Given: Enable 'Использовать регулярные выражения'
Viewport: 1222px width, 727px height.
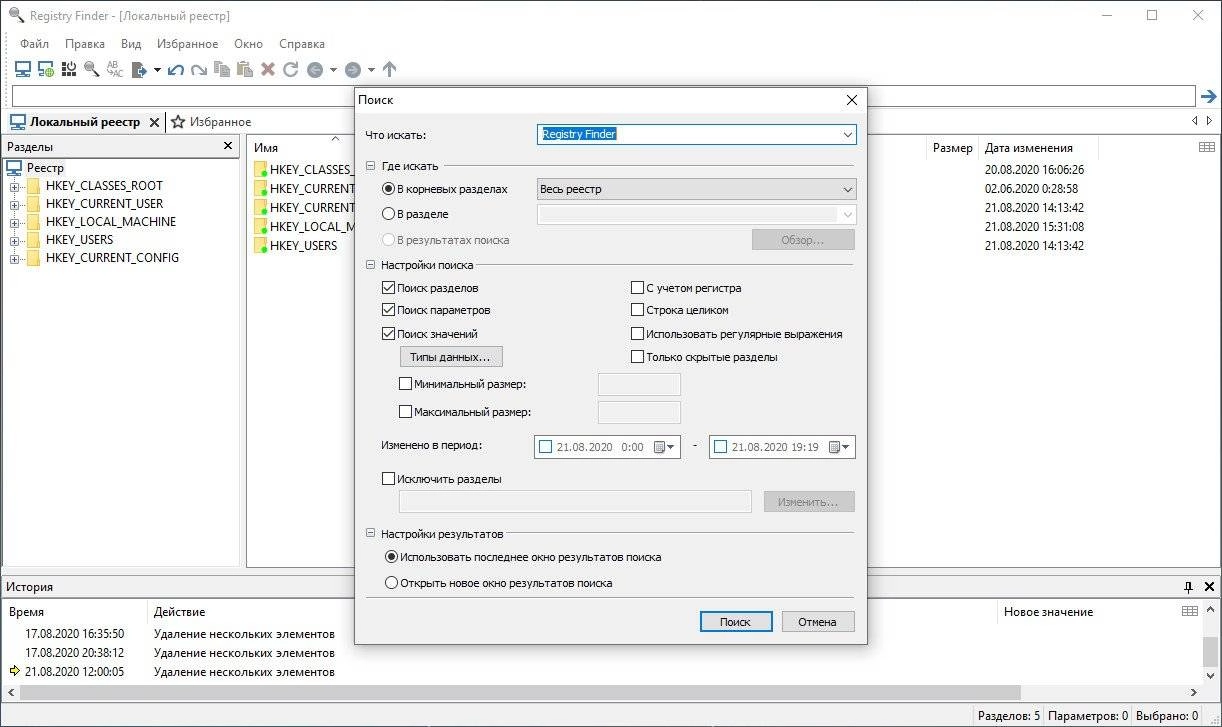Looking at the screenshot, I should [637, 334].
